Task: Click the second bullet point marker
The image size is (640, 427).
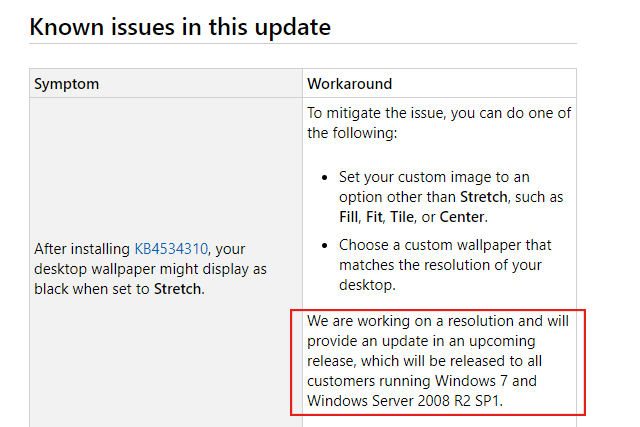Action: tap(326, 245)
